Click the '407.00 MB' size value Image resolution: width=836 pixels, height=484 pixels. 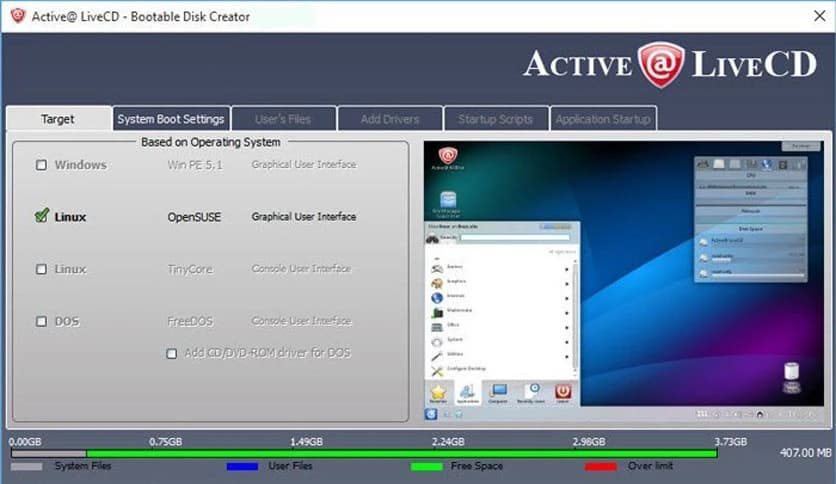pyautogui.click(x=806, y=453)
